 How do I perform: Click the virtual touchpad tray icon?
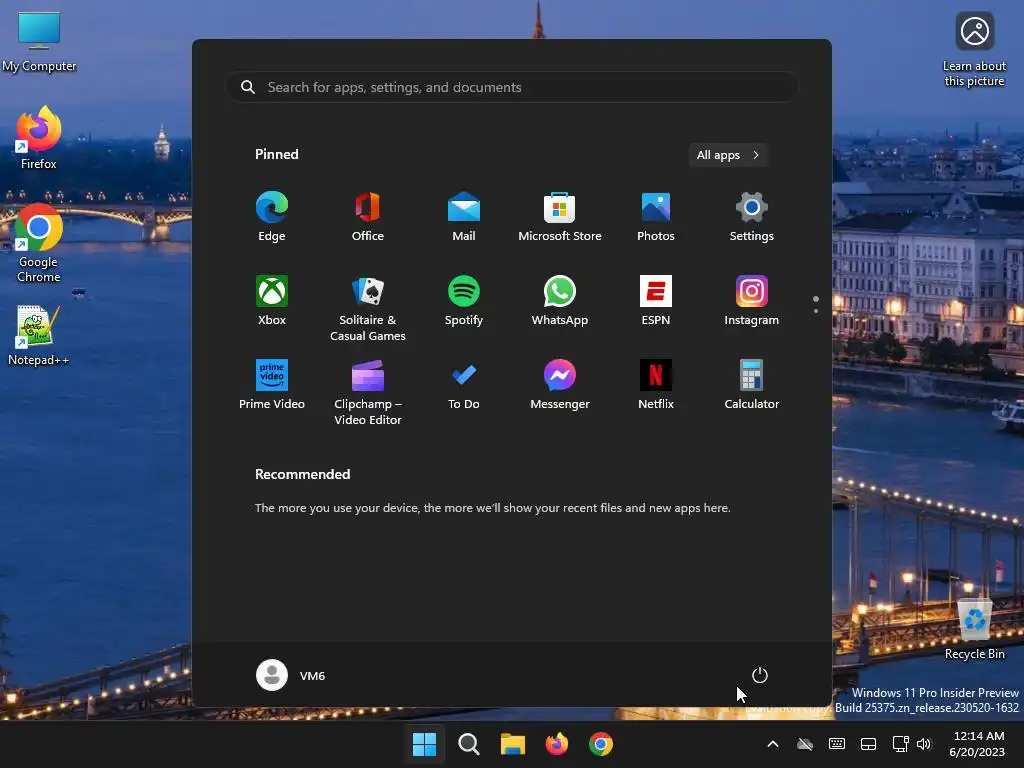868,744
